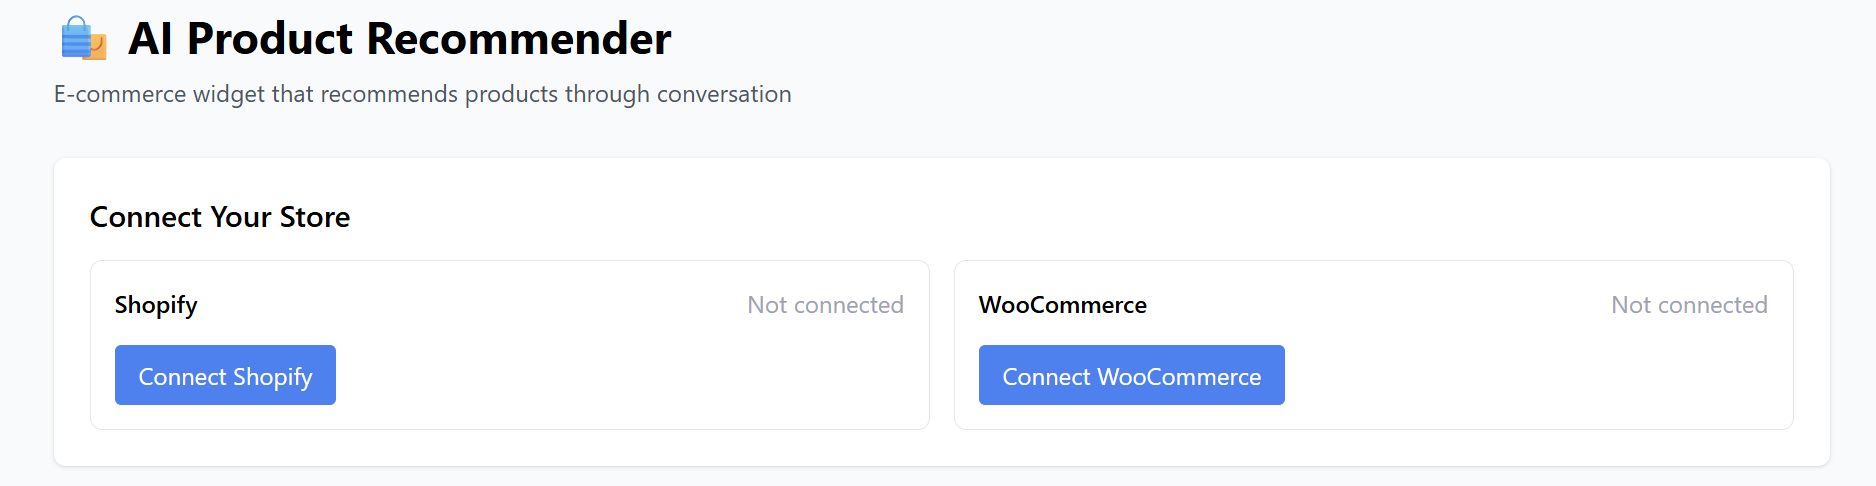Click the word "through" in the subtitle
The height and width of the screenshot is (486, 1876).
coord(607,94)
